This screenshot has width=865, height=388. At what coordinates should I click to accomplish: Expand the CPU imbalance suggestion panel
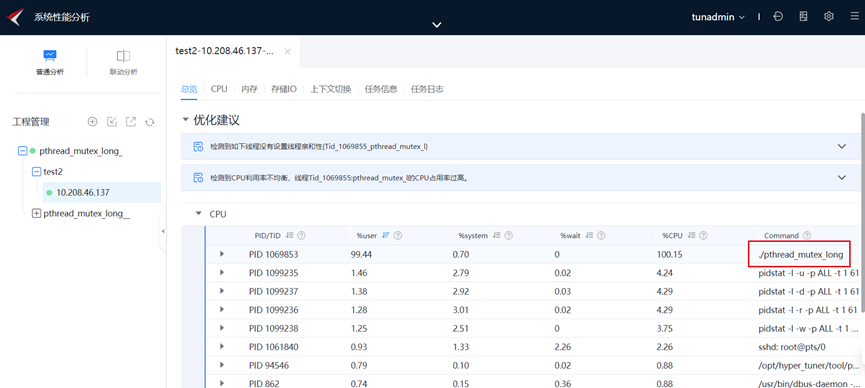(x=842, y=177)
